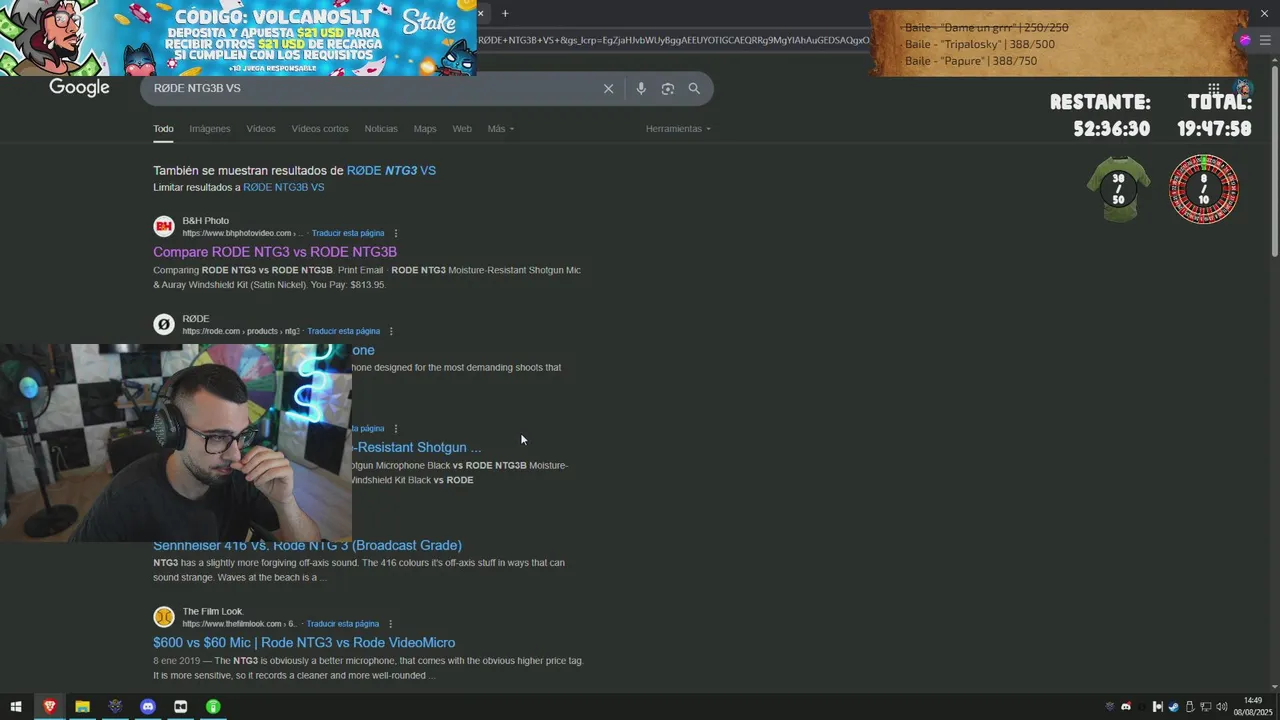The image size is (1280, 720).
Task: Clear the search box with the X icon
Action: coord(608,89)
